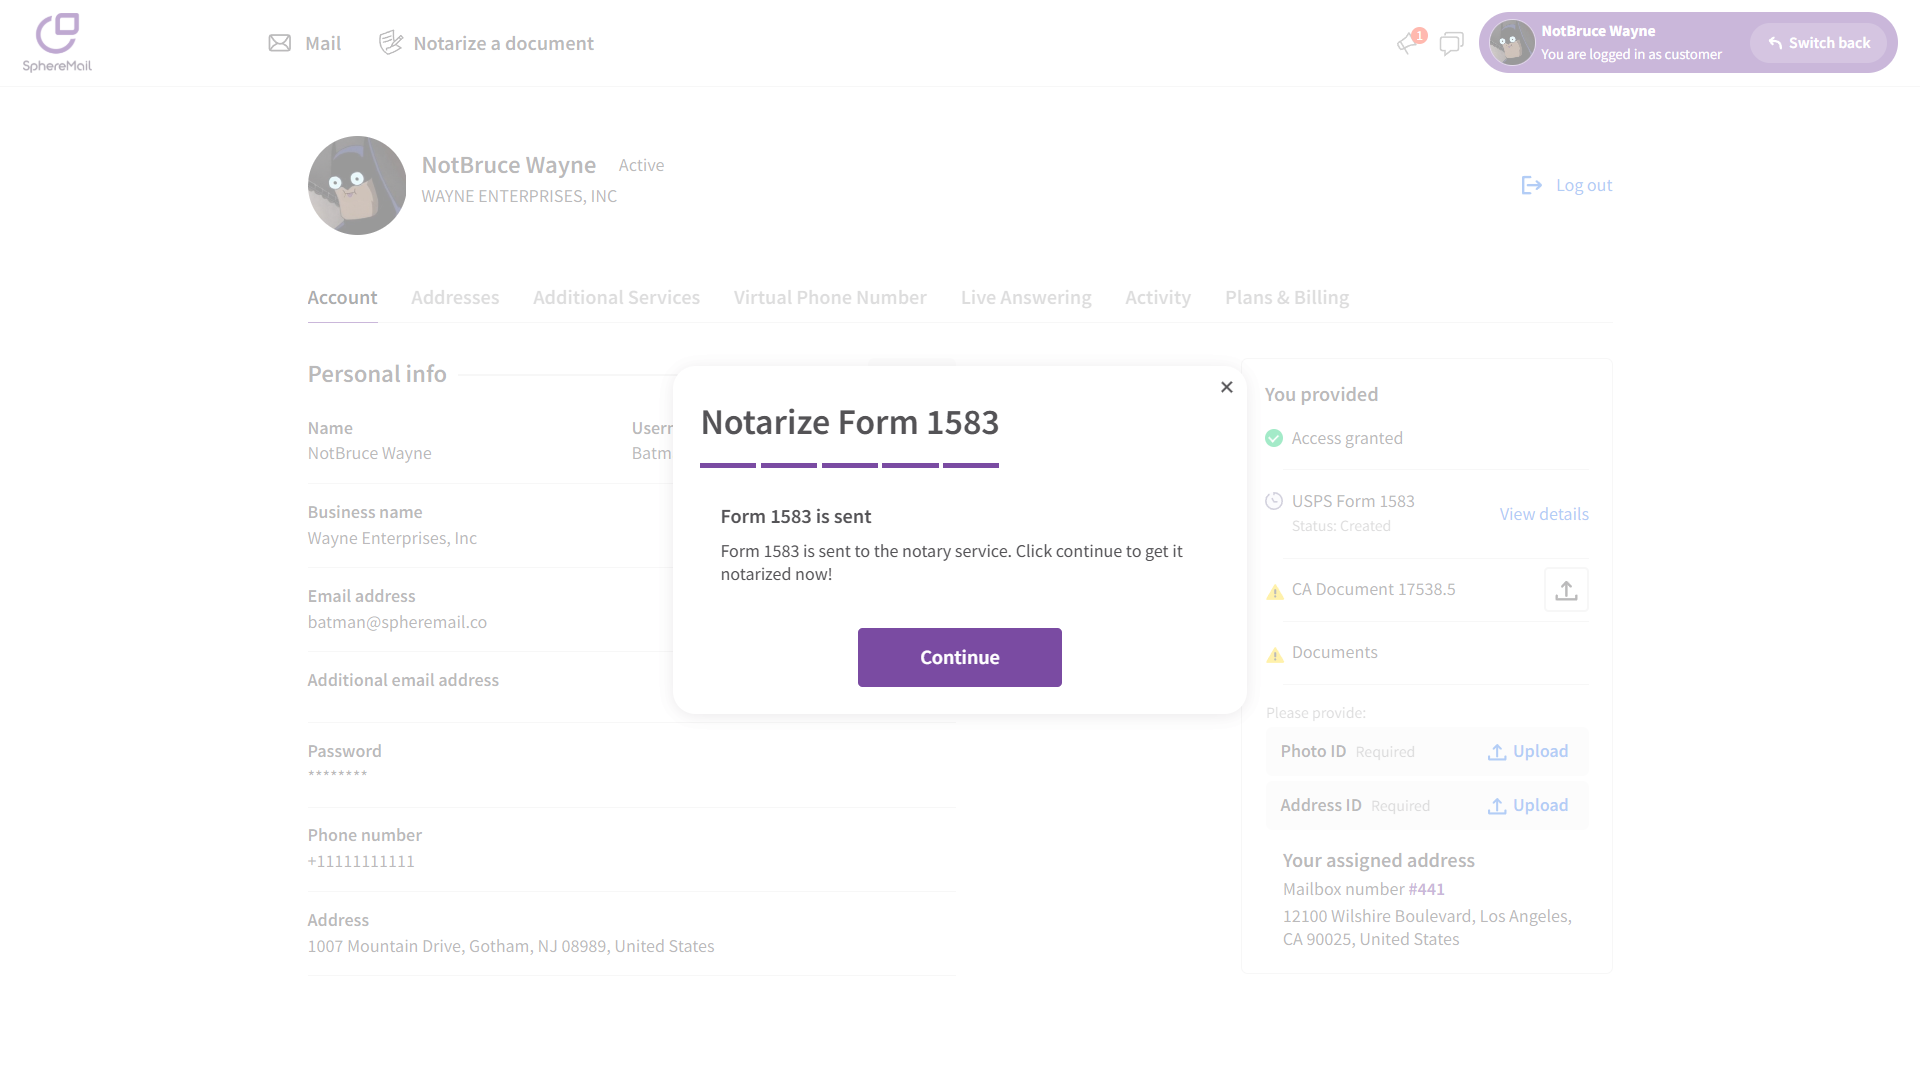Click the SphereMail logo

click(57, 43)
